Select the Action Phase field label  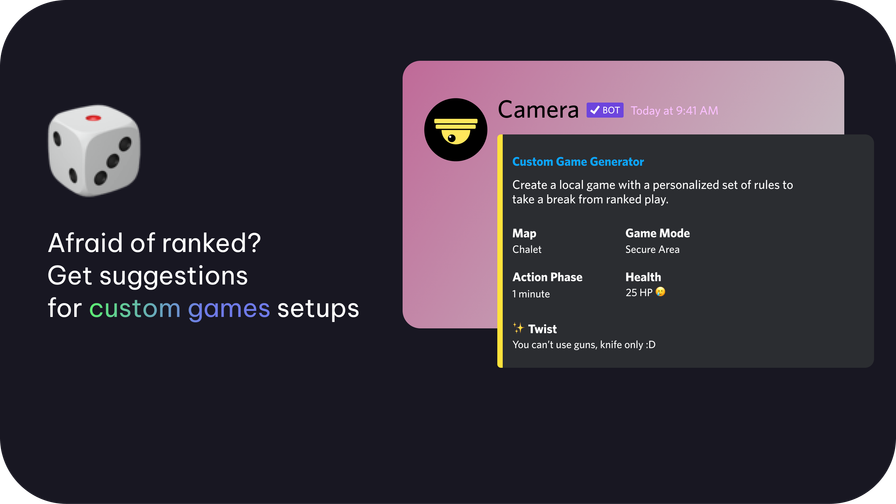[x=547, y=277]
